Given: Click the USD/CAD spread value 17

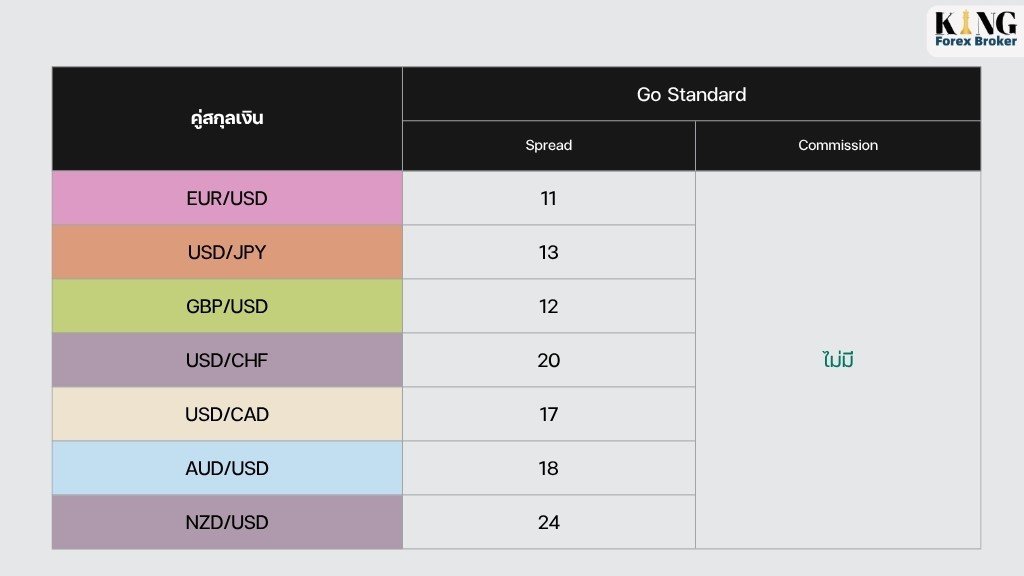Looking at the screenshot, I should click(549, 414).
